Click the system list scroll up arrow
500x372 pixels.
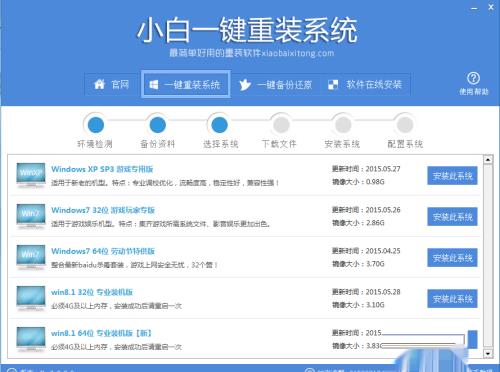(488, 160)
